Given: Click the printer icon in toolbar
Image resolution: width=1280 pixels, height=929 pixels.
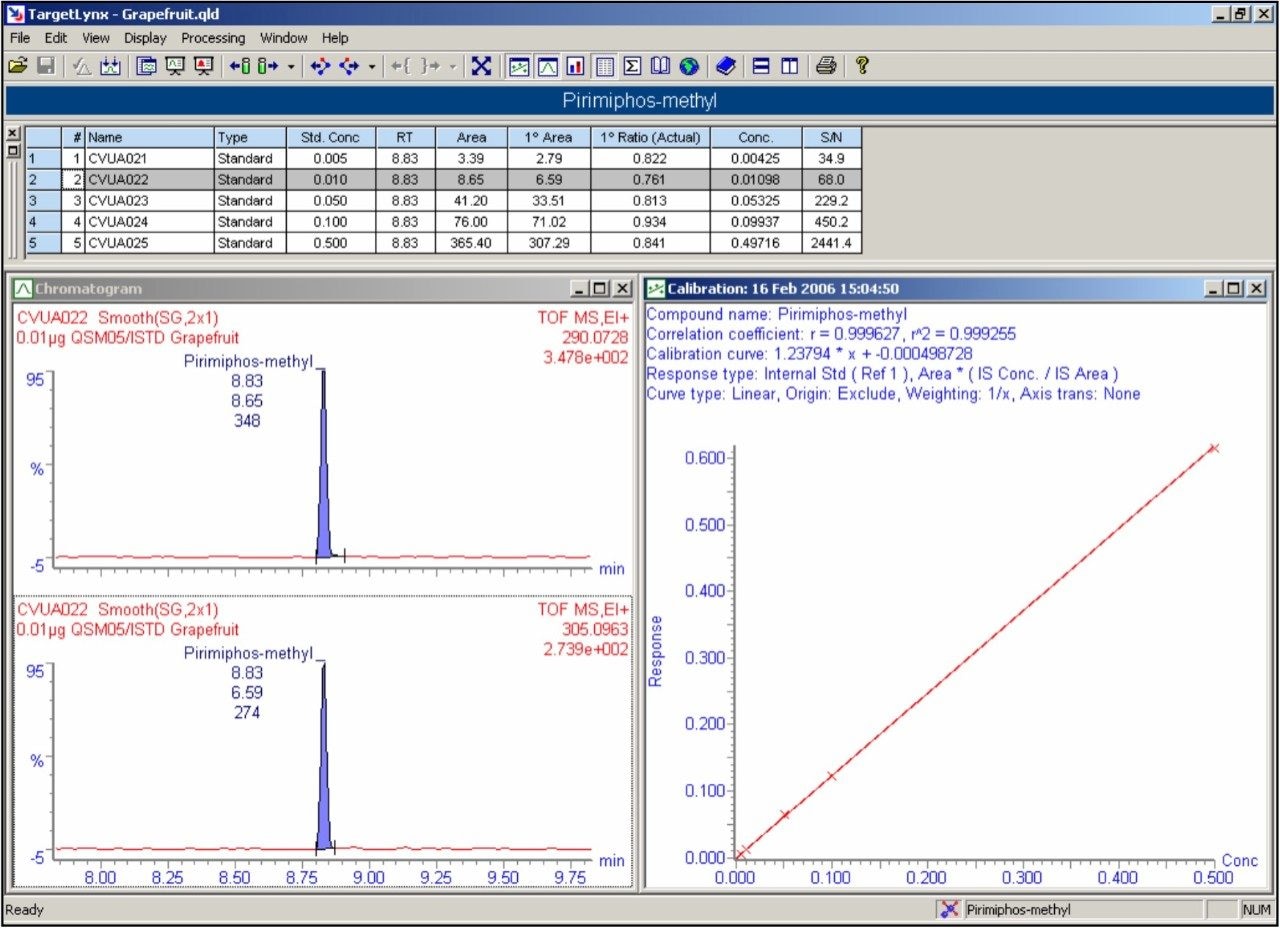Looking at the screenshot, I should click(825, 66).
